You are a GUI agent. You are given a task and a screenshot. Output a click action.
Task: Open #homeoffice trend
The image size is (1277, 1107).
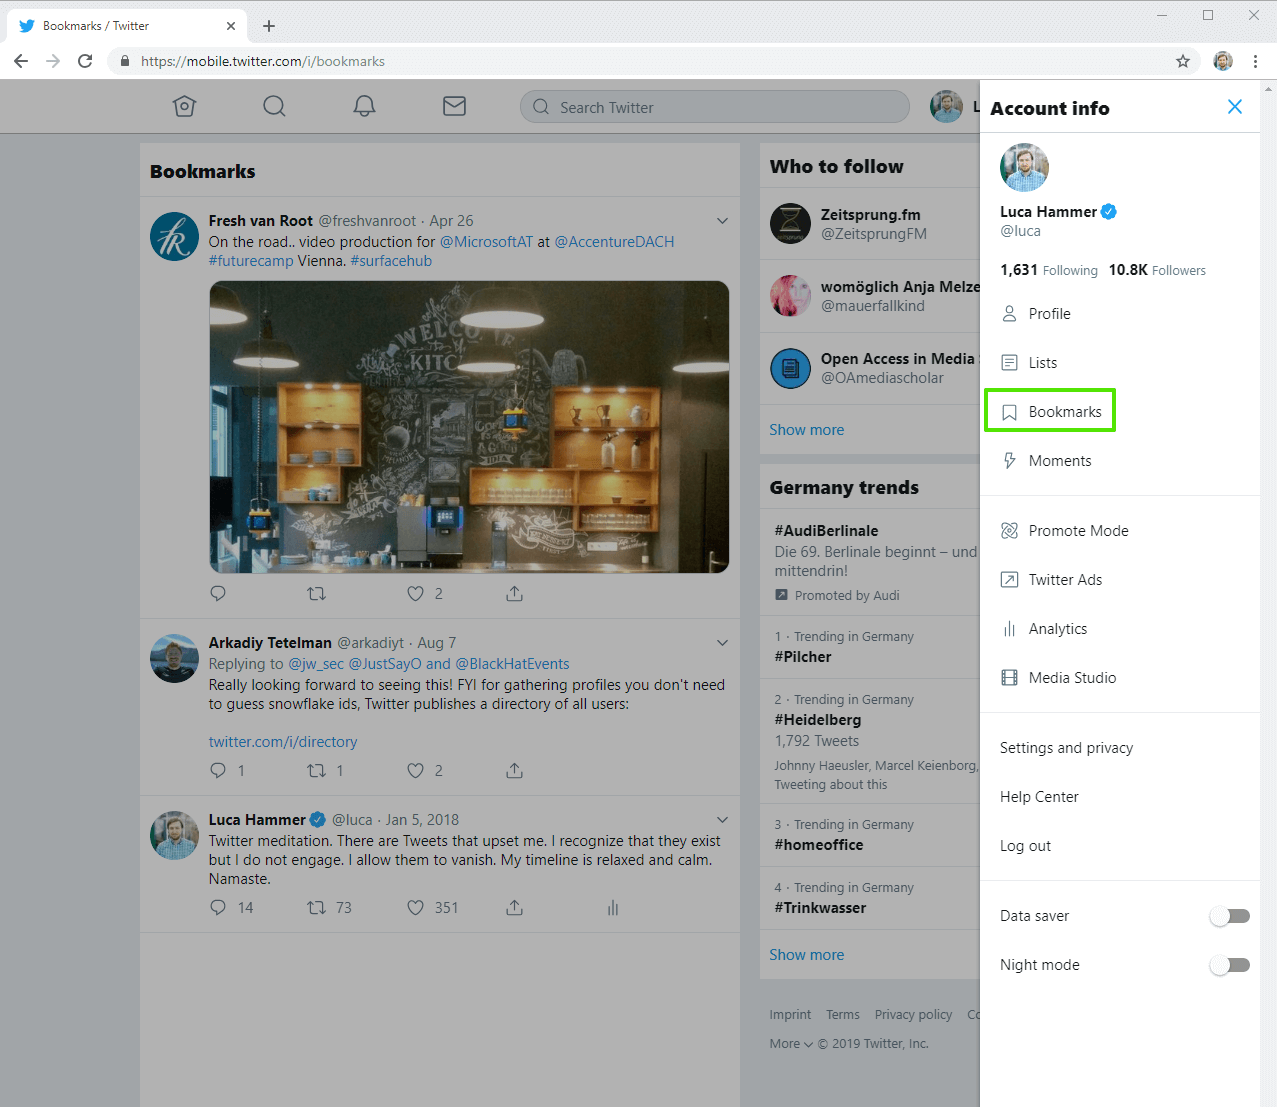819,845
